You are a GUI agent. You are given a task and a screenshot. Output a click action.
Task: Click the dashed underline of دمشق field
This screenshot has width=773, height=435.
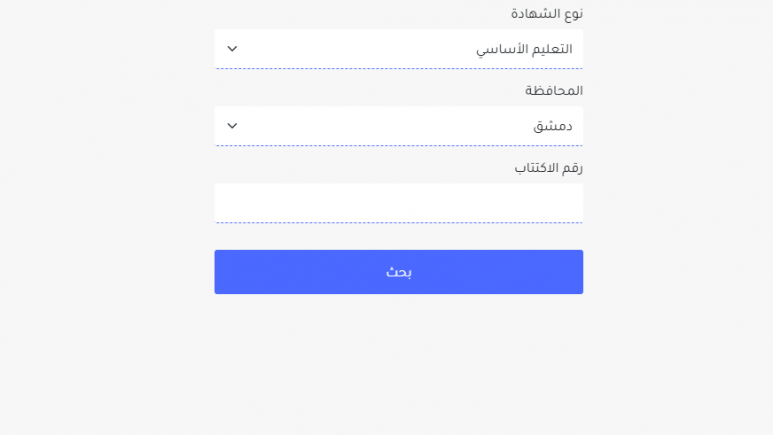coord(398,145)
